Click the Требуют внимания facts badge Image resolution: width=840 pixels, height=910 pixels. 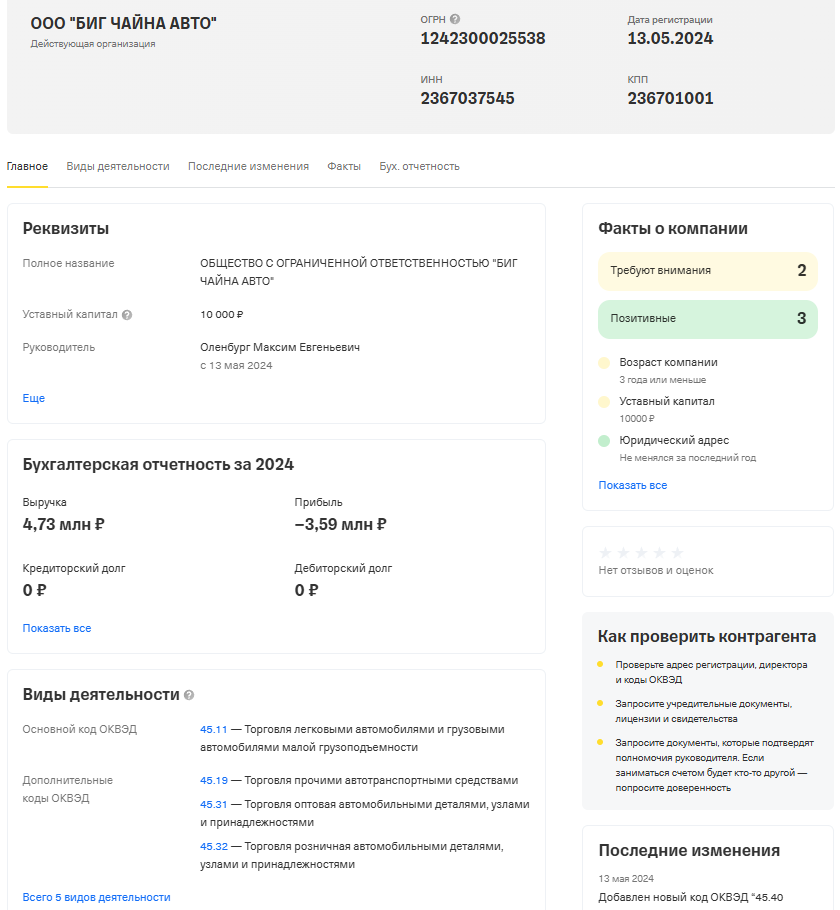(708, 271)
